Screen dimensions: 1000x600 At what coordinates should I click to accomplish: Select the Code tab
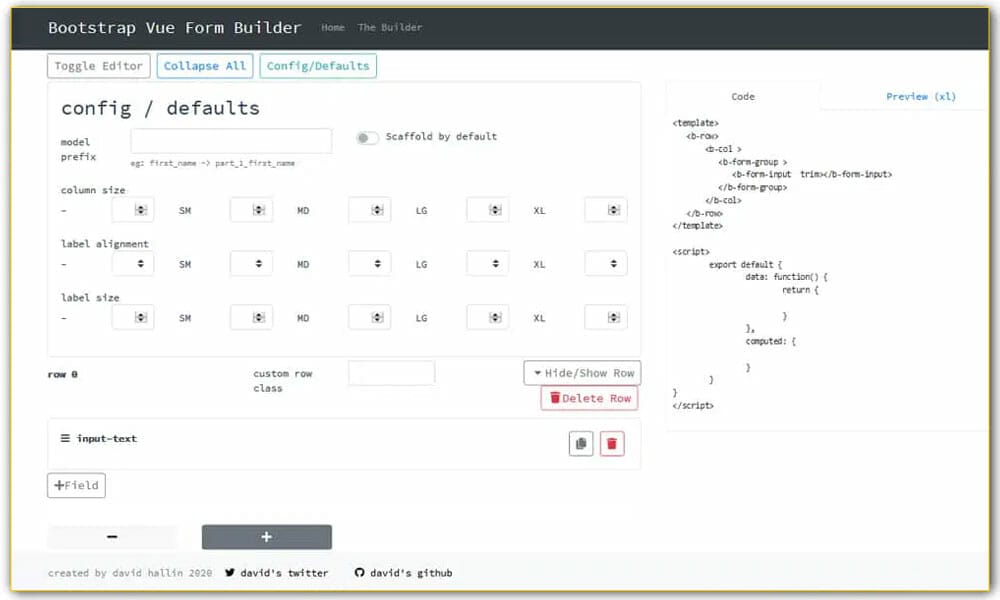(743, 96)
